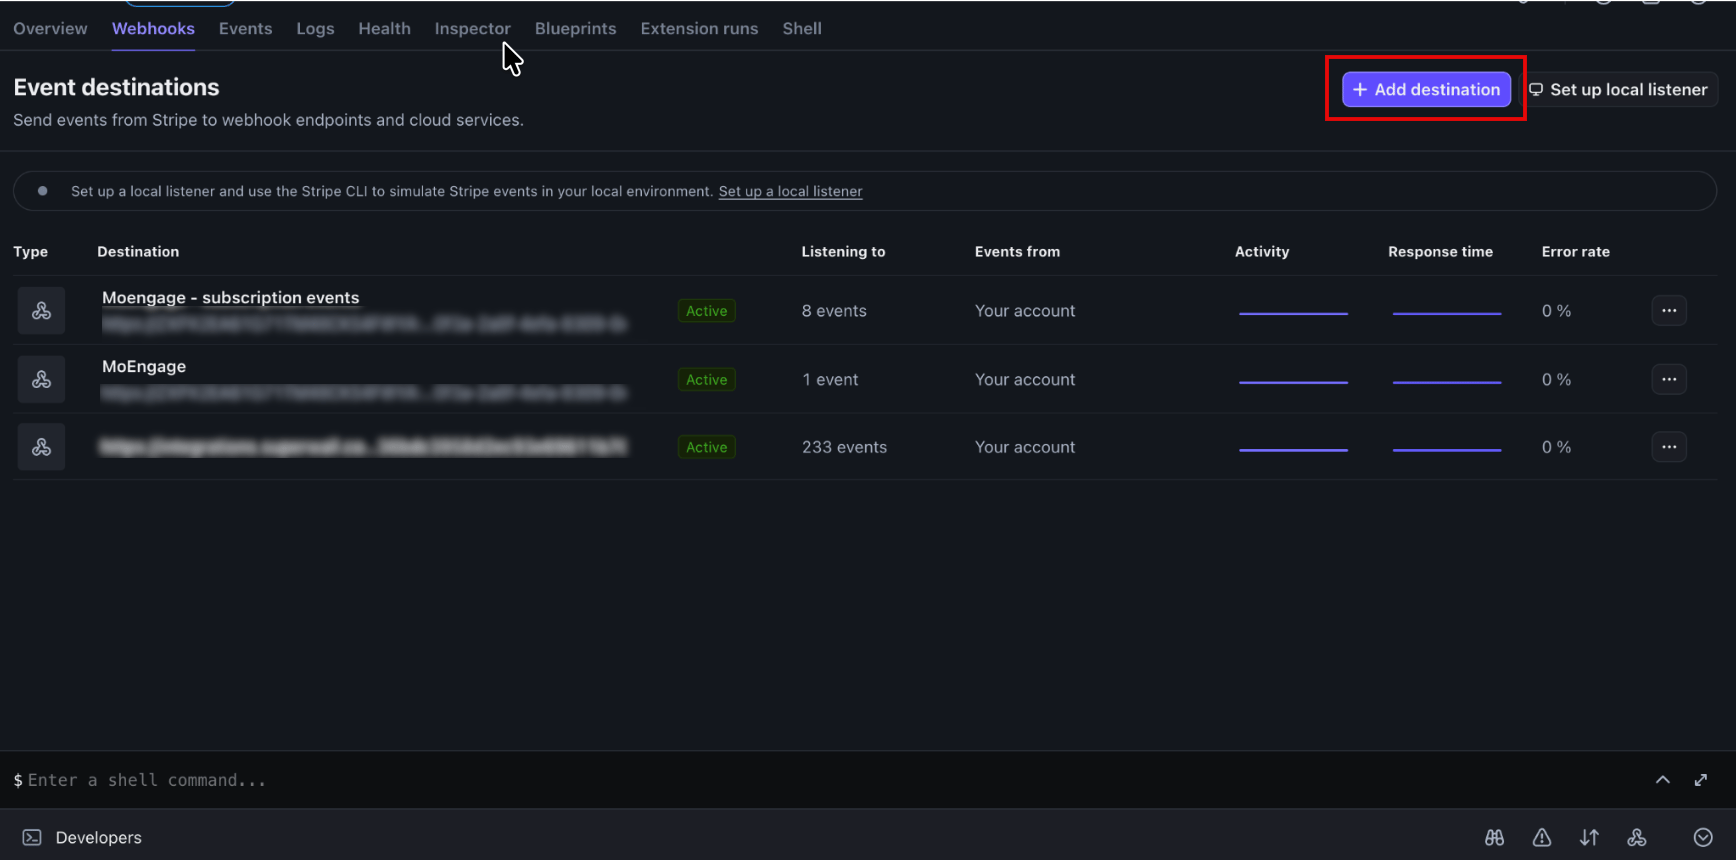Collapse the shell panel with the chevron
The width and height of the screenshot is (1736, 860).
tap(1662, 780)
